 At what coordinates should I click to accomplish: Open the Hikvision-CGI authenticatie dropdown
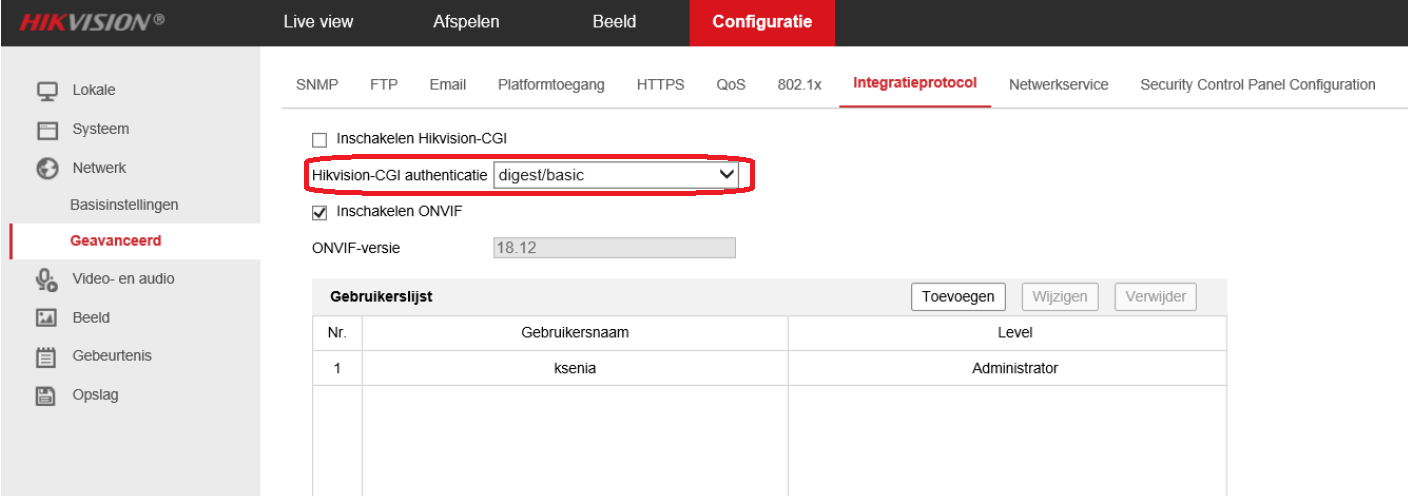click(x=616, y=175)
